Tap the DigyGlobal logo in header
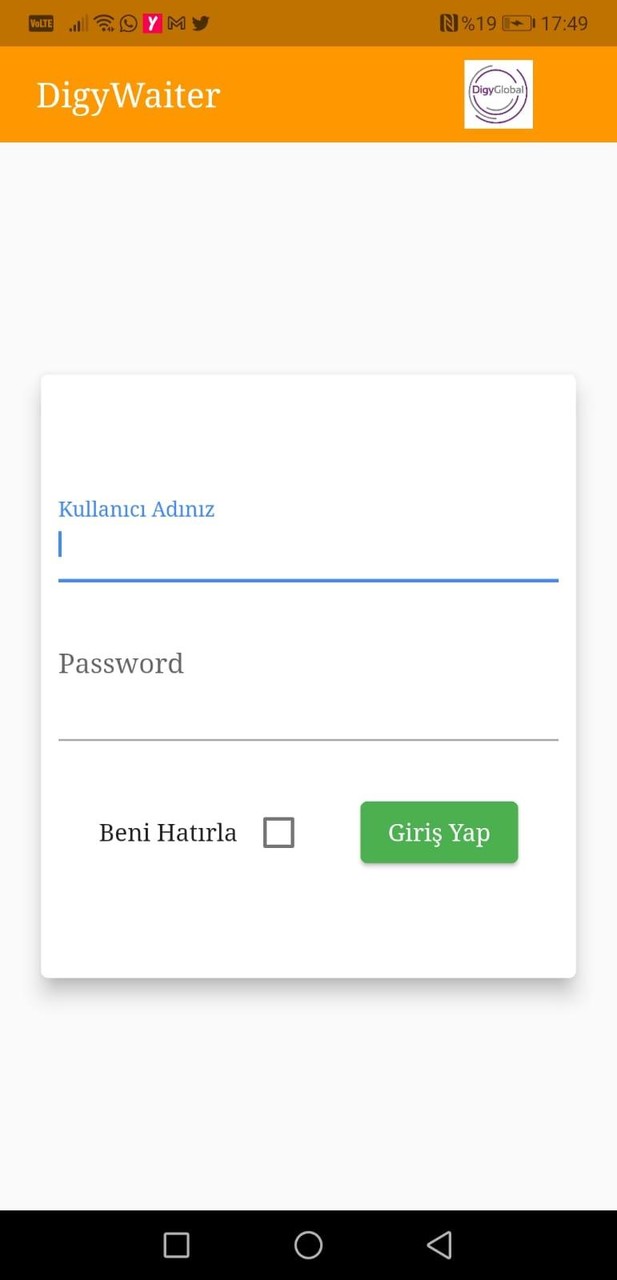The image size is (617, 1280). coord(498,94)
